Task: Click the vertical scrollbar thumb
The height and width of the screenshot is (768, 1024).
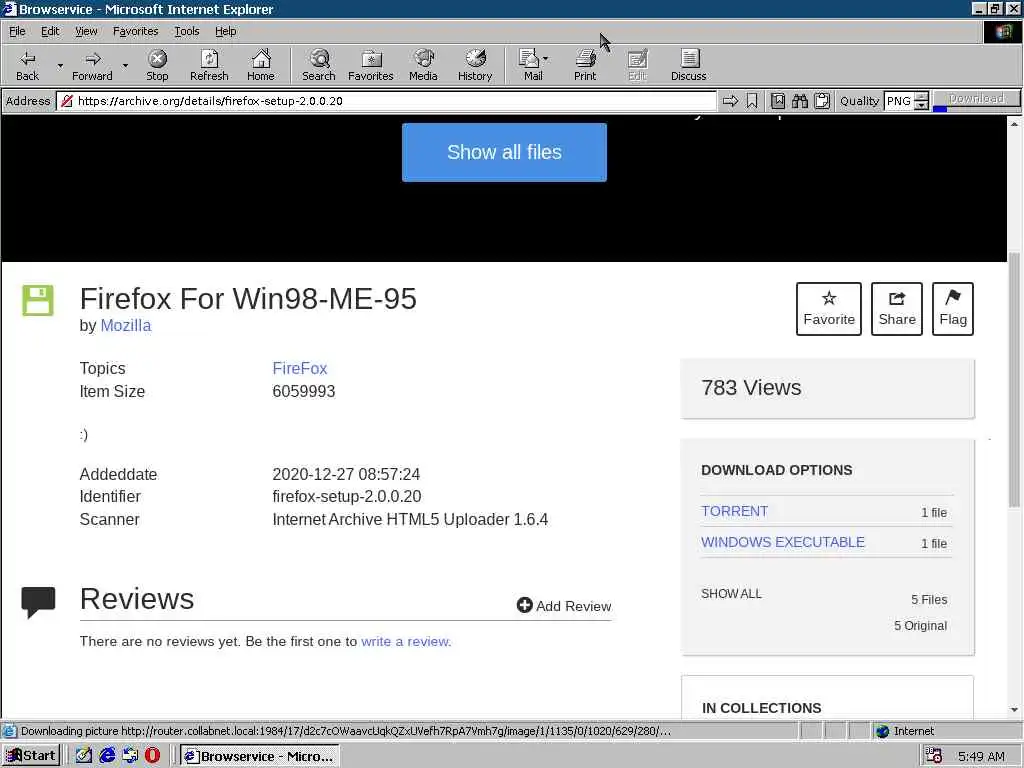Action: click(x=1014, y=379)
